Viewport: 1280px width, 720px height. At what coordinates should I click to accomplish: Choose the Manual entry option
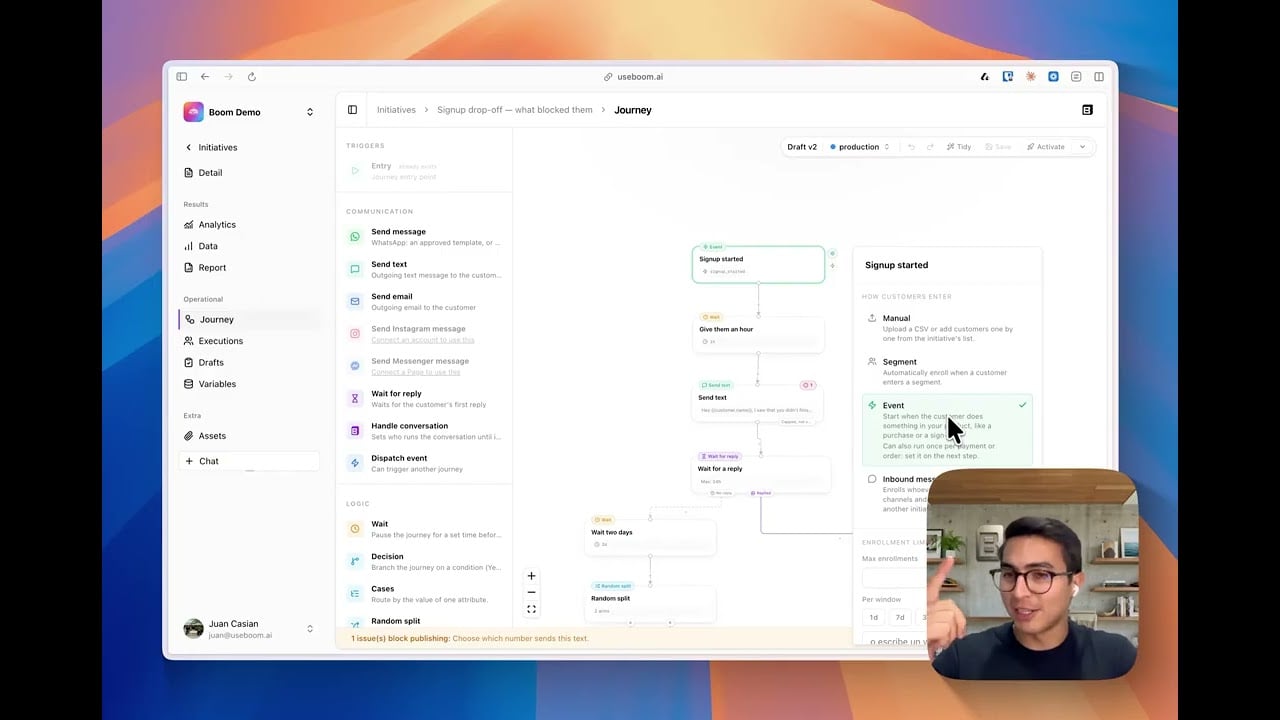[947, 328]
